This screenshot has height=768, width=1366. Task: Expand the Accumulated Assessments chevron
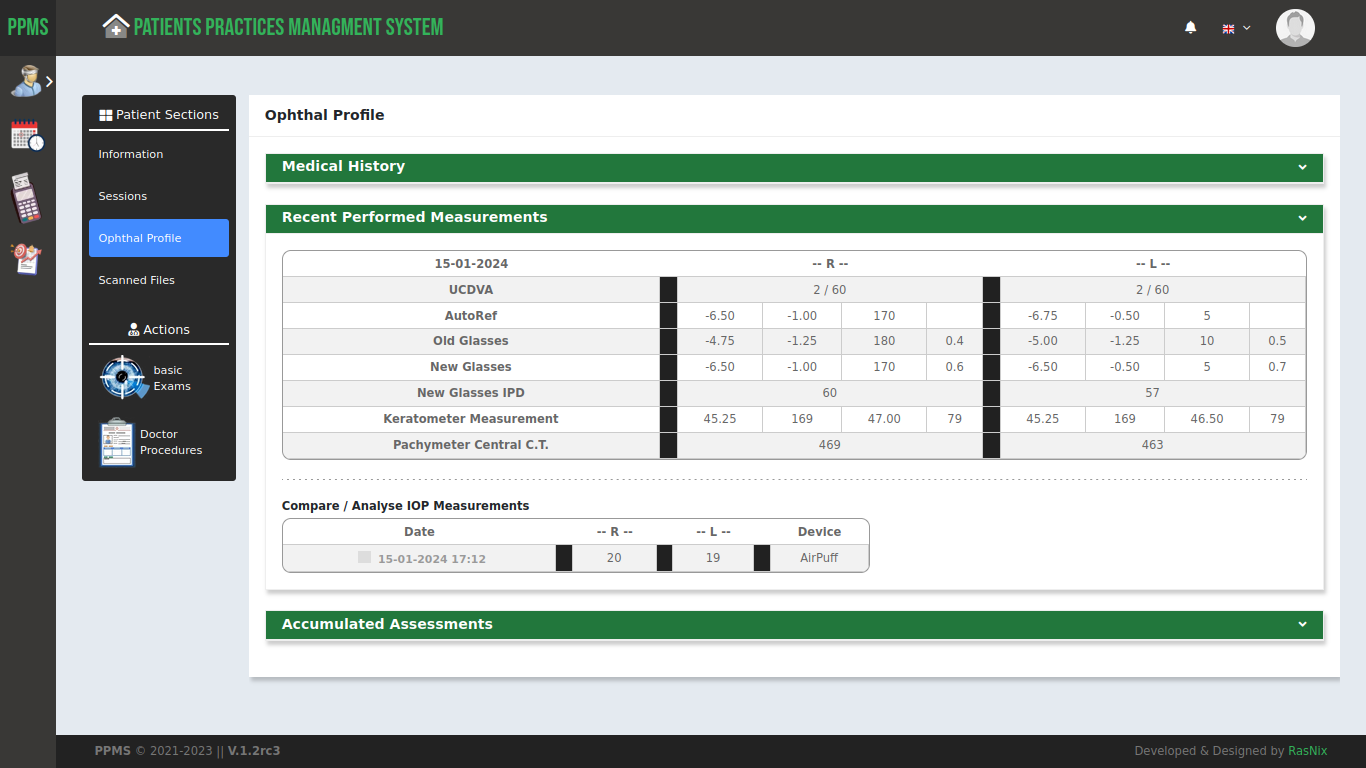(1302, 624)
